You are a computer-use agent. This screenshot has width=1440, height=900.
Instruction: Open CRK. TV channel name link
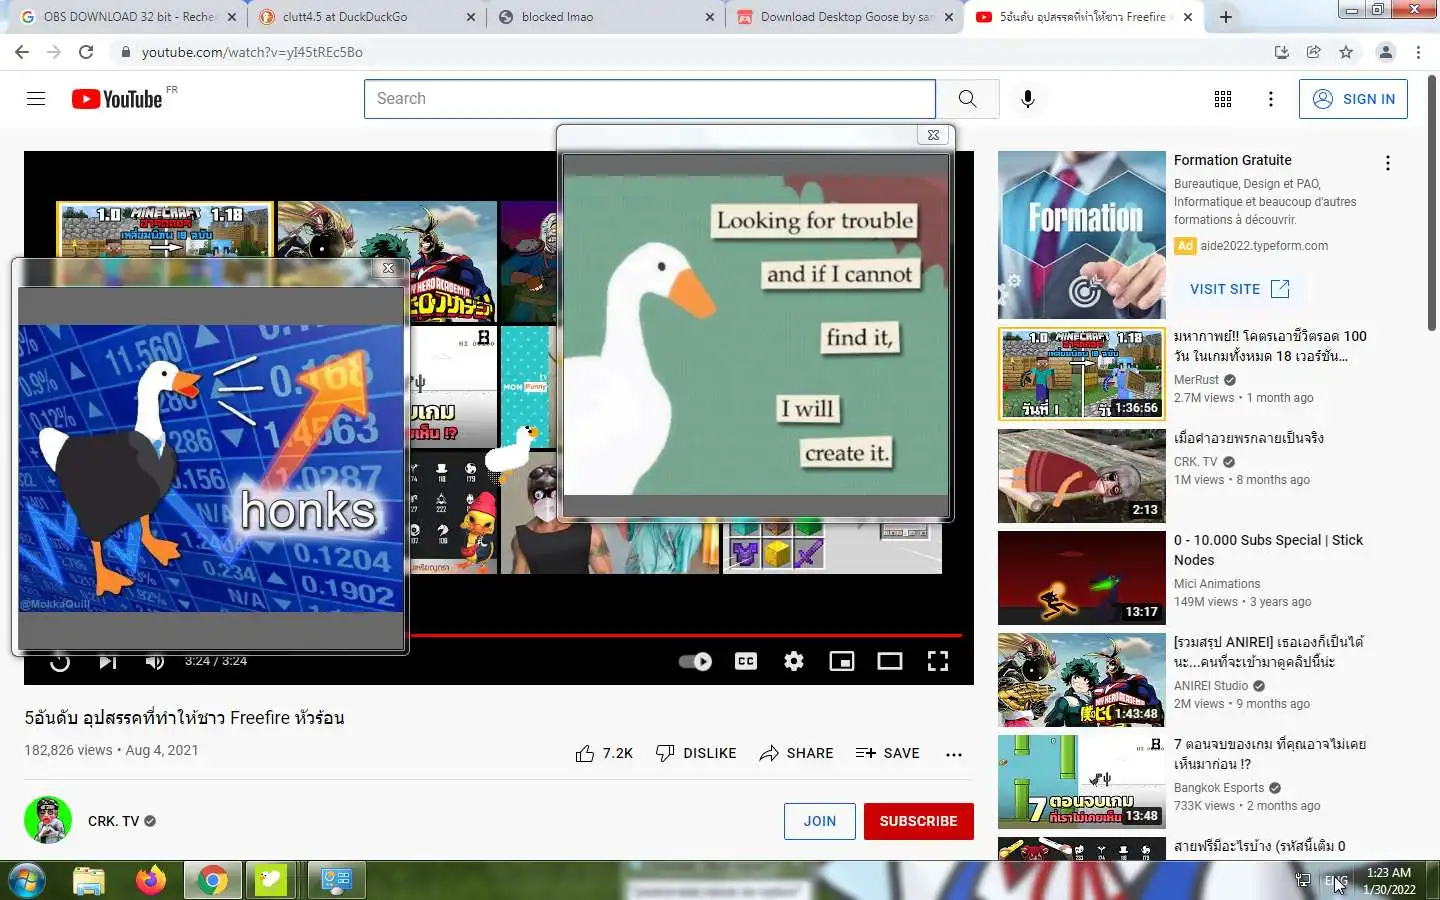[114, 821]
